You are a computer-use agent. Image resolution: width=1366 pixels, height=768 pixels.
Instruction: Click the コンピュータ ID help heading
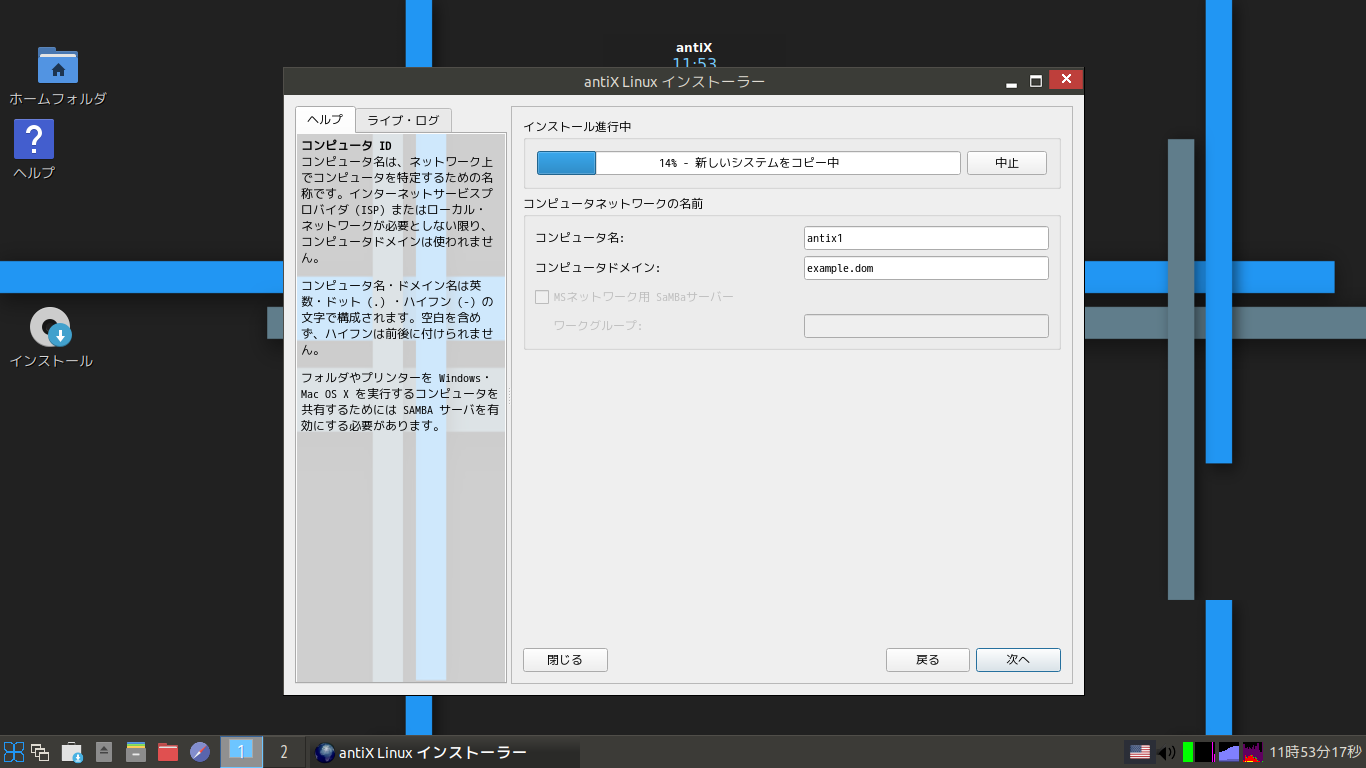(x=346, y=146)
